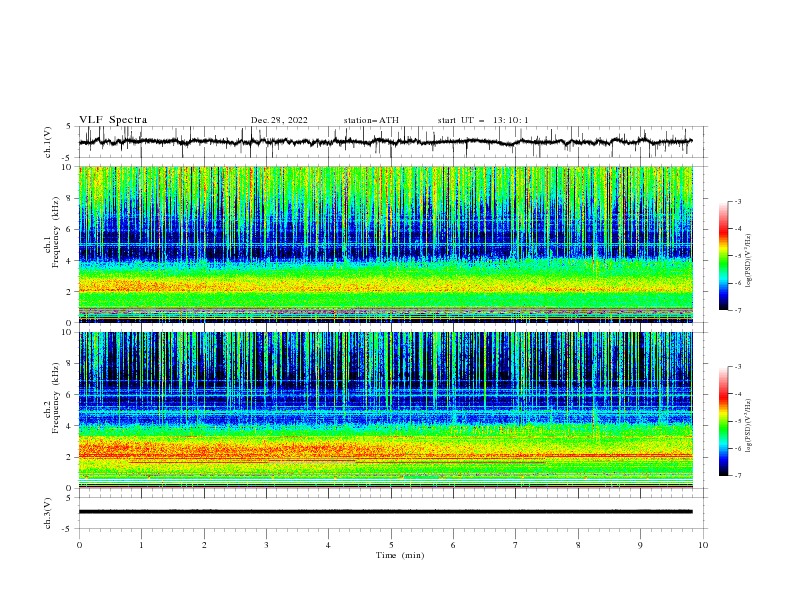The image size is (792, 612).
Task: Click the ch.3 flat voltage trace
Action: coord(385,512)
